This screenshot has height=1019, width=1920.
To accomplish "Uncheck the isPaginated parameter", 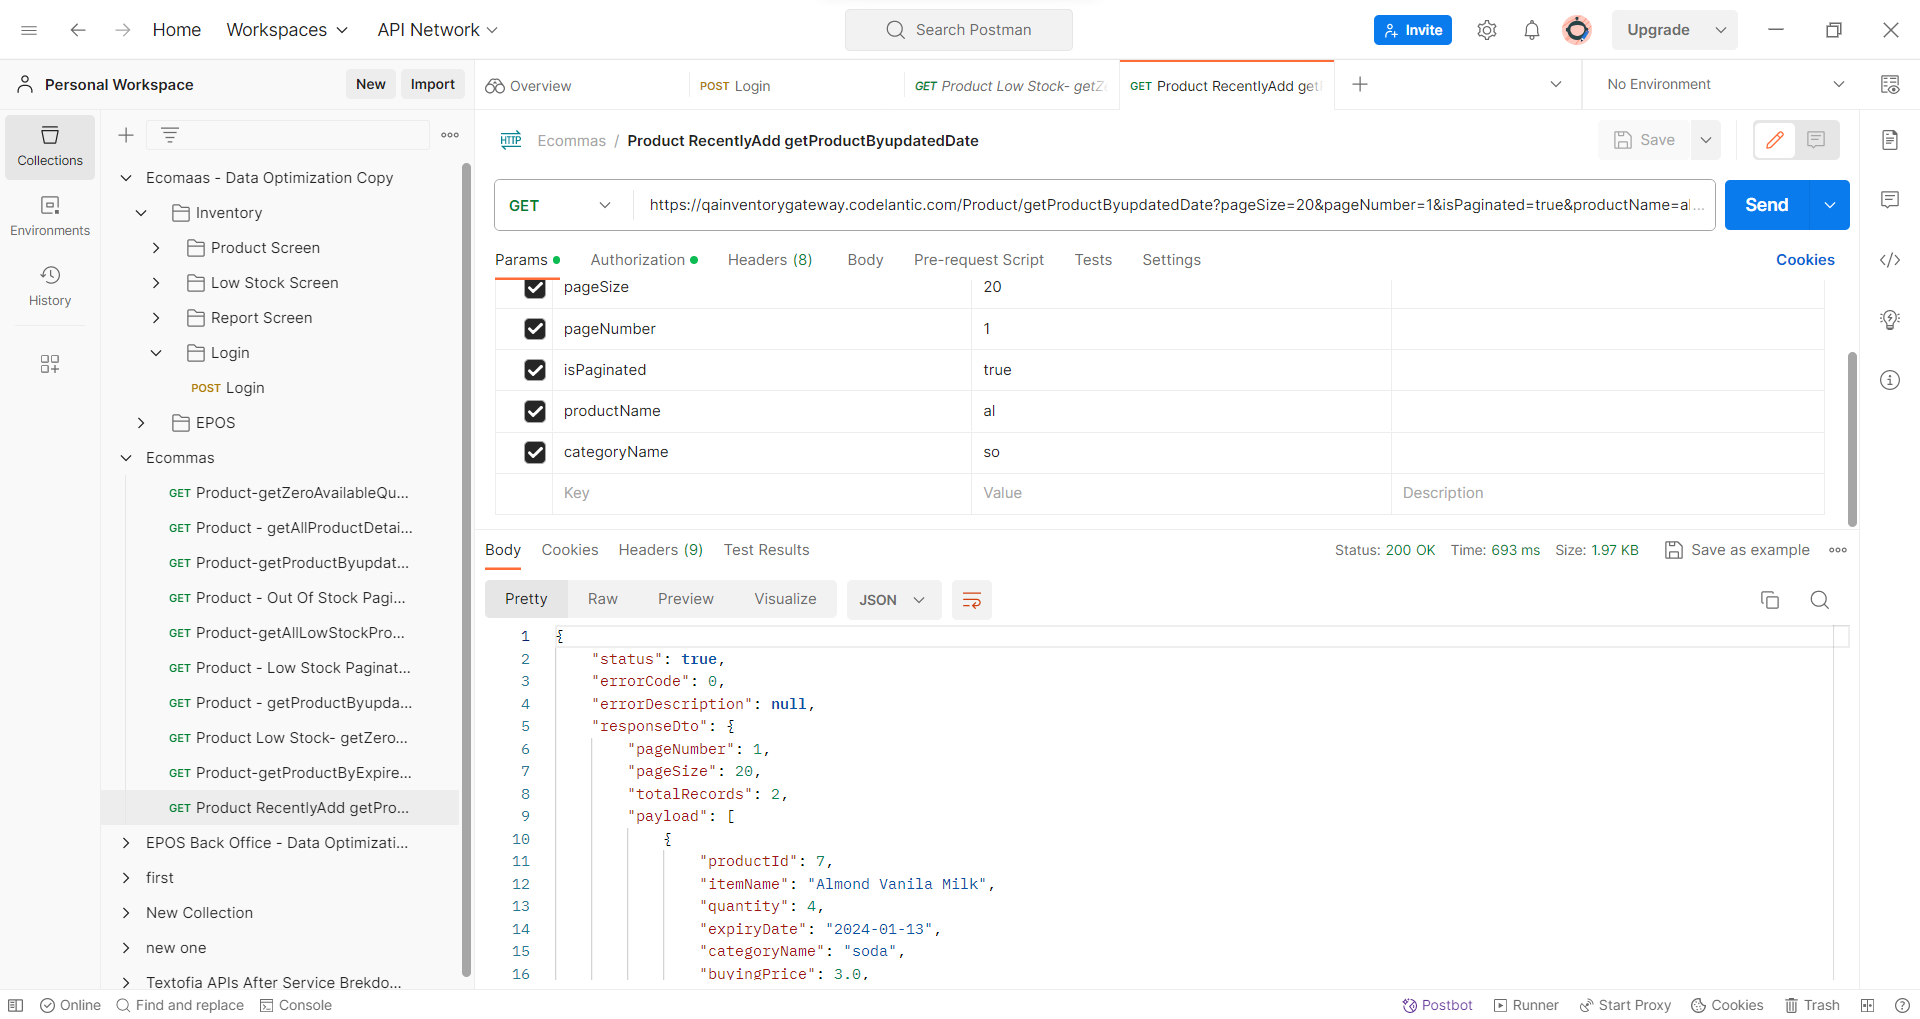I will 535,370.
